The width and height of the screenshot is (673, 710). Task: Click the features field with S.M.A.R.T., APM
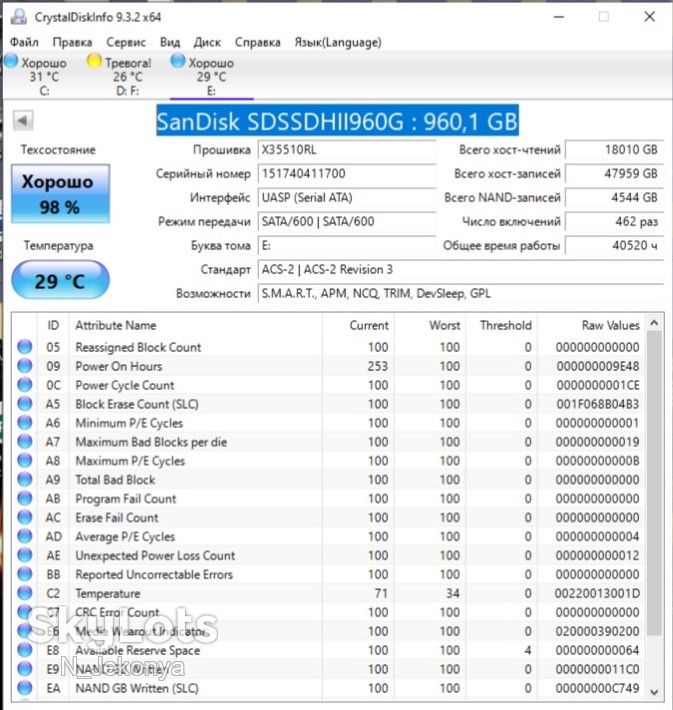click(461, 293)
